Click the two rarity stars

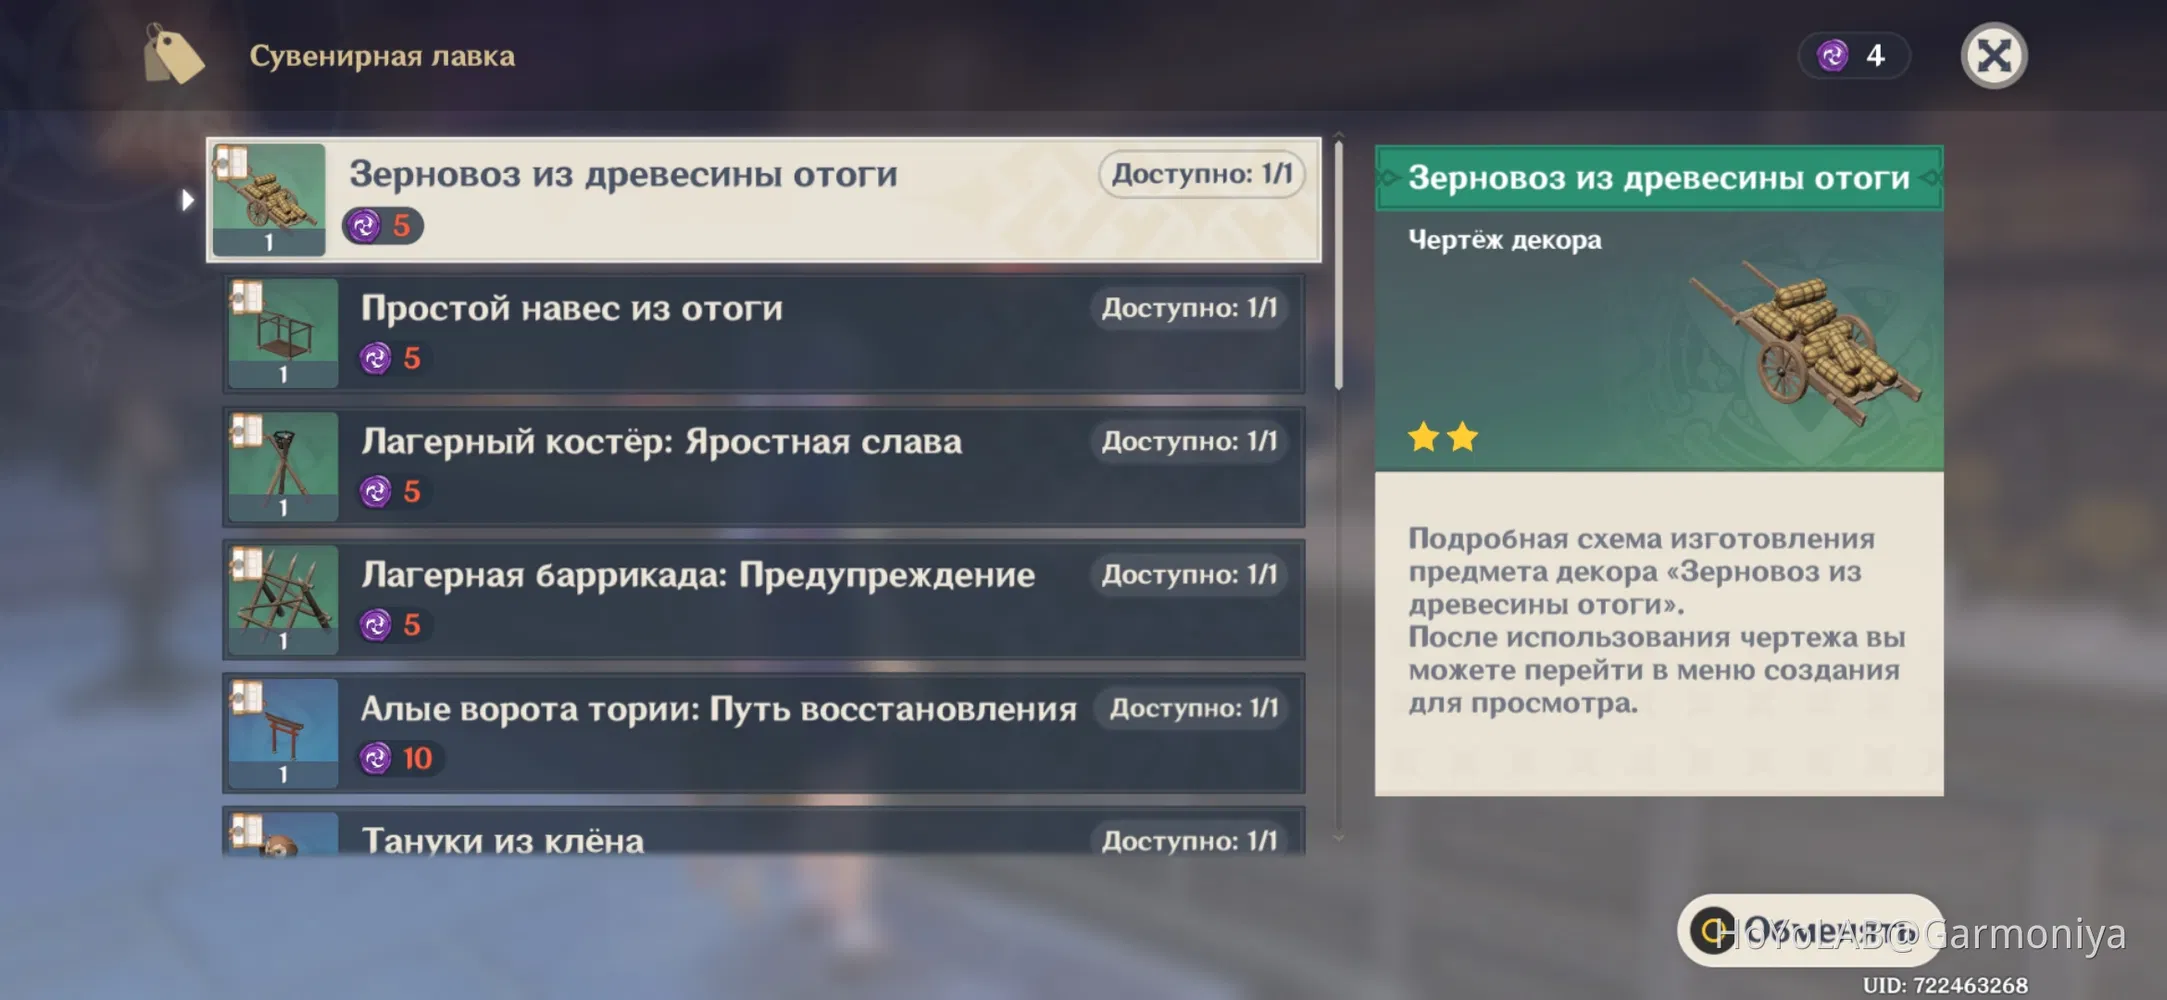click(x=1444, y=436)
